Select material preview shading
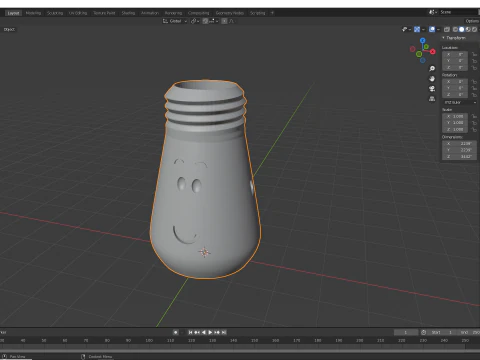Screen dimensions: 480x360 pos(468,29)
